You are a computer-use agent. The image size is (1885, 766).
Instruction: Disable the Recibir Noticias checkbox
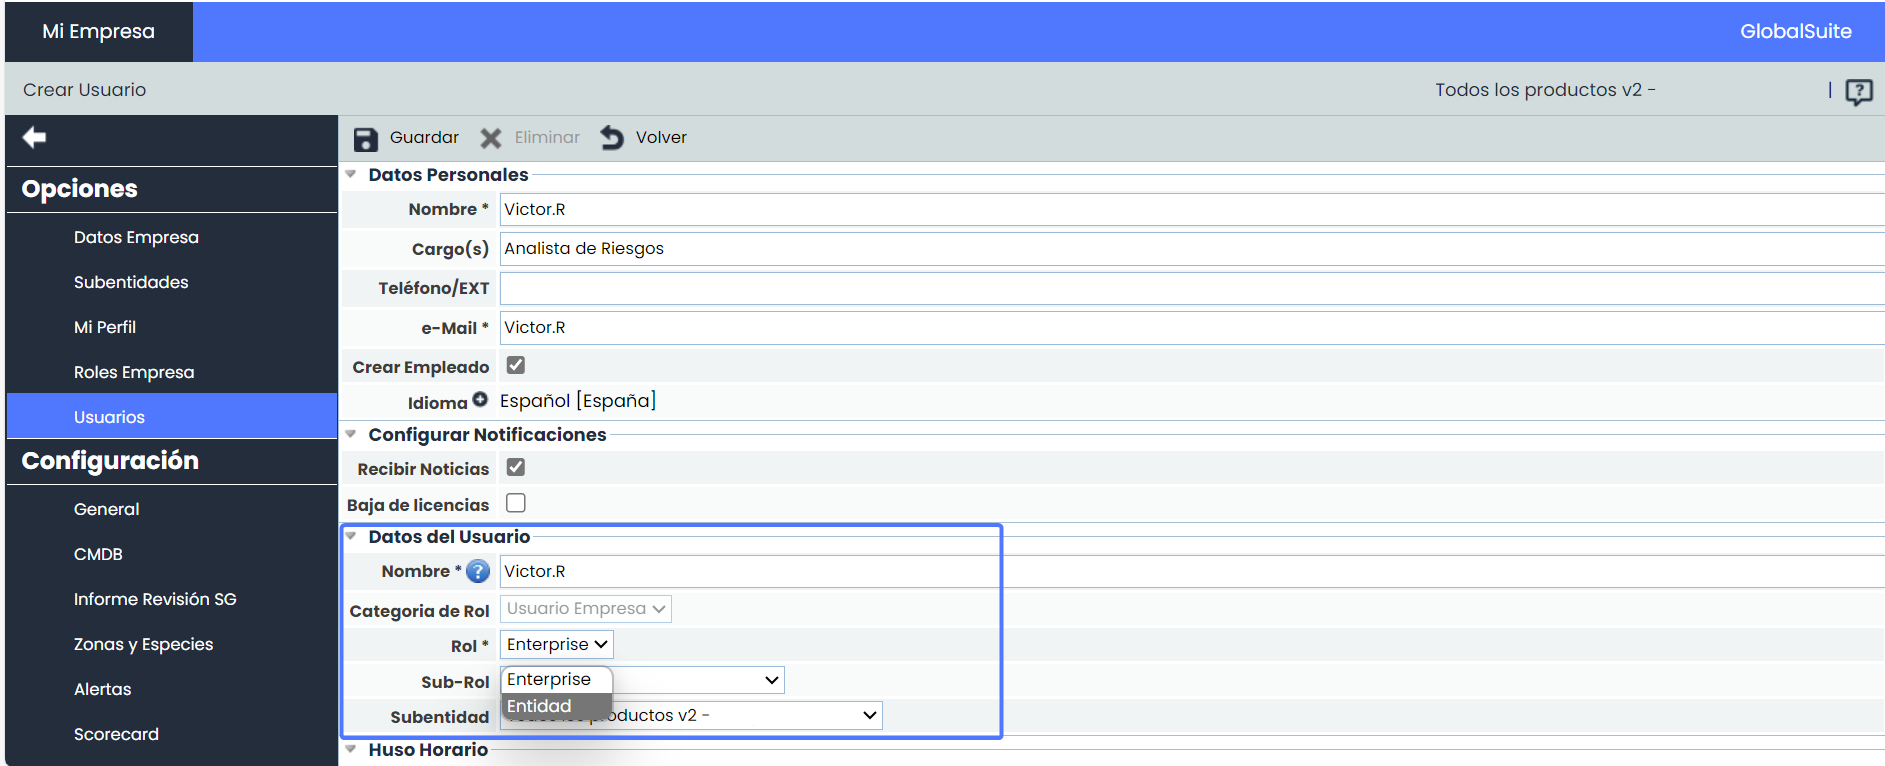click(516, 467)
